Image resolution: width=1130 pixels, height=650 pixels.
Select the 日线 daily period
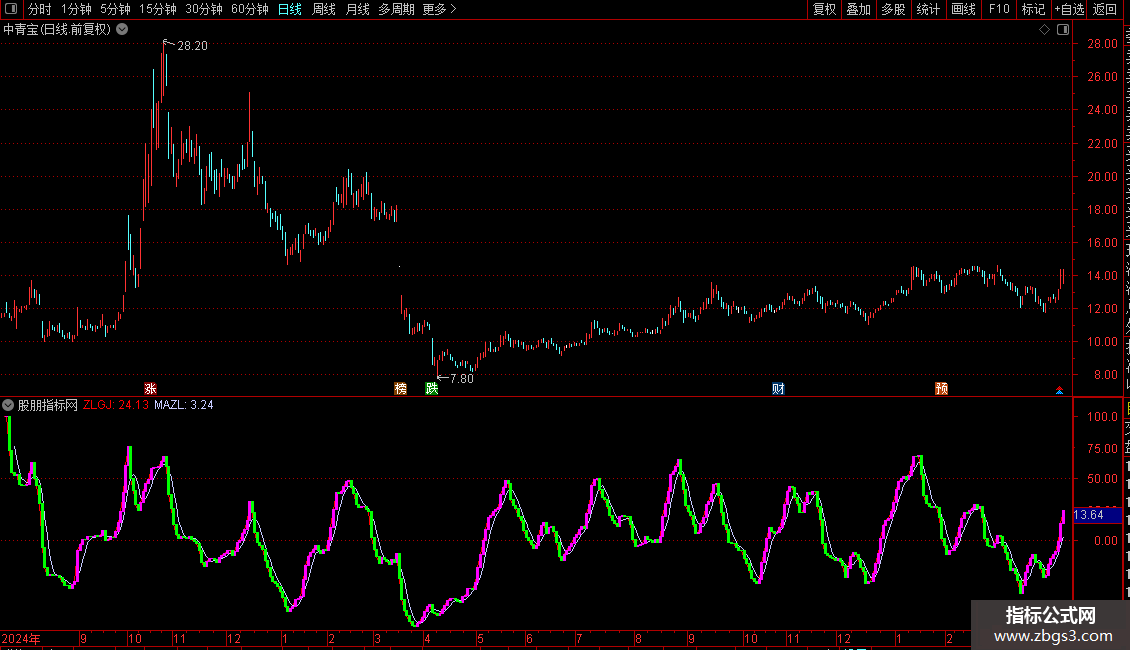290,9
